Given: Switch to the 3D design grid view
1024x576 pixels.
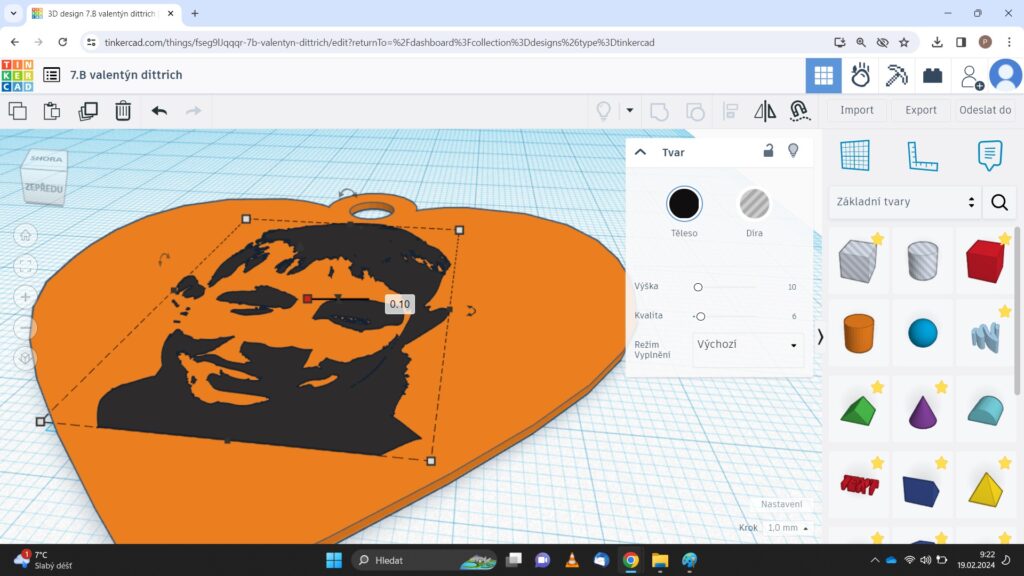Looking at the screenshot, I should (x=823, y=75).
